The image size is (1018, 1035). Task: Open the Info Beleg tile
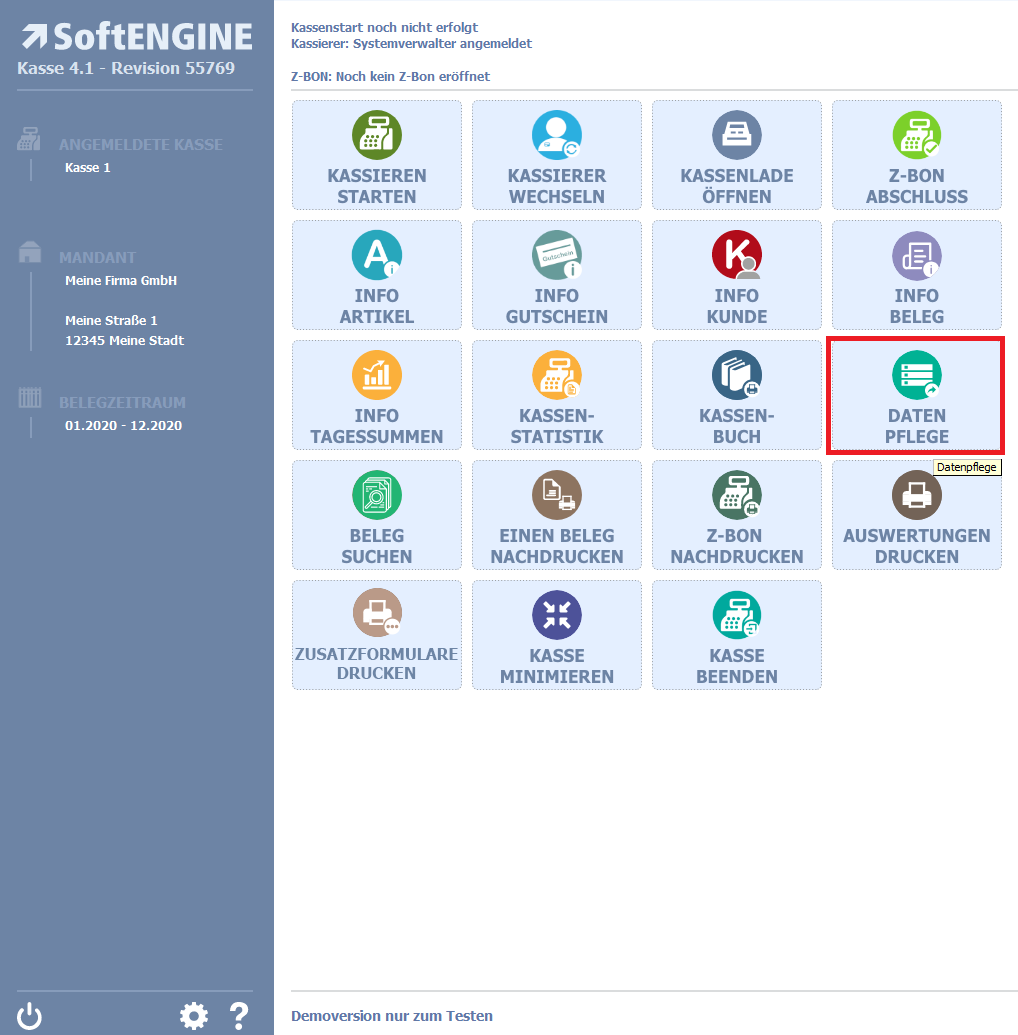point(916,275)
